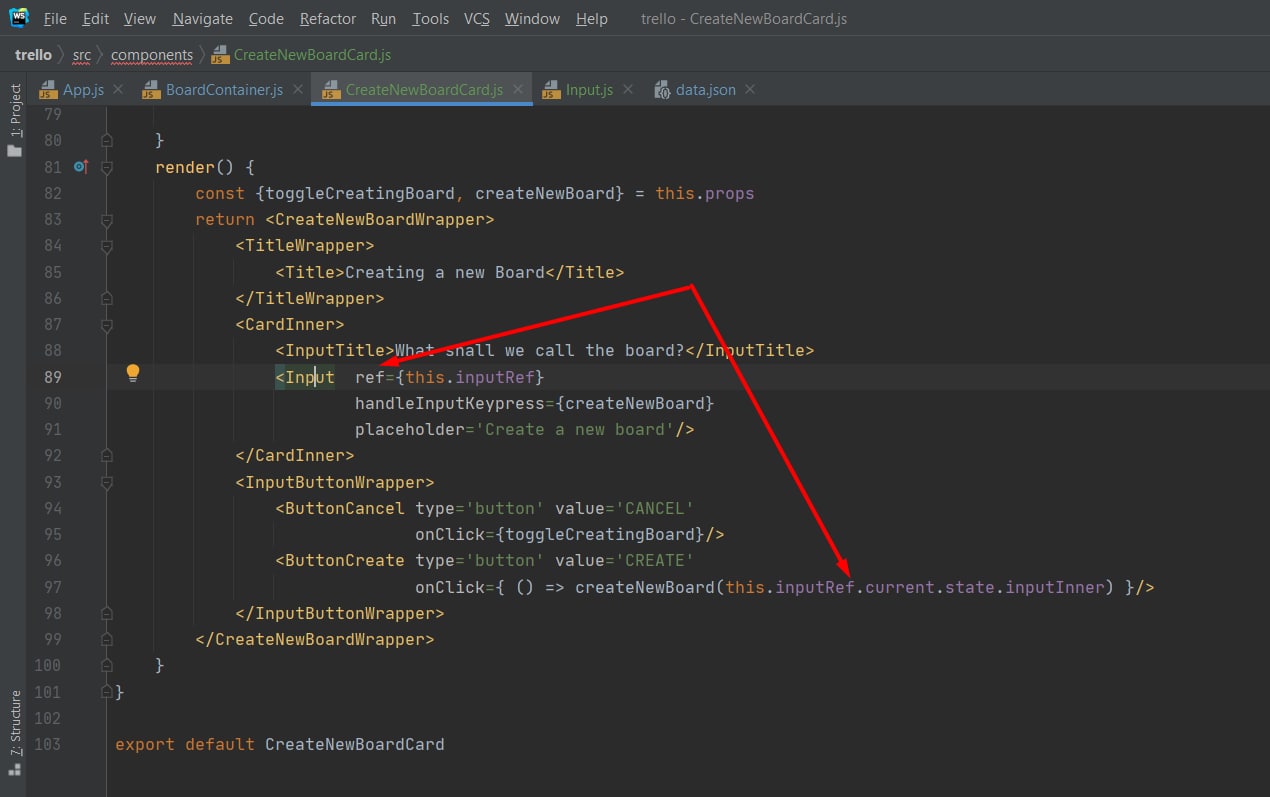Image resolution: width=1270 pixels, height=797 pixels.
Task: Click the 'CreateNewBoardWrapper' opening tag on line 83
Action: coord(380,219)
